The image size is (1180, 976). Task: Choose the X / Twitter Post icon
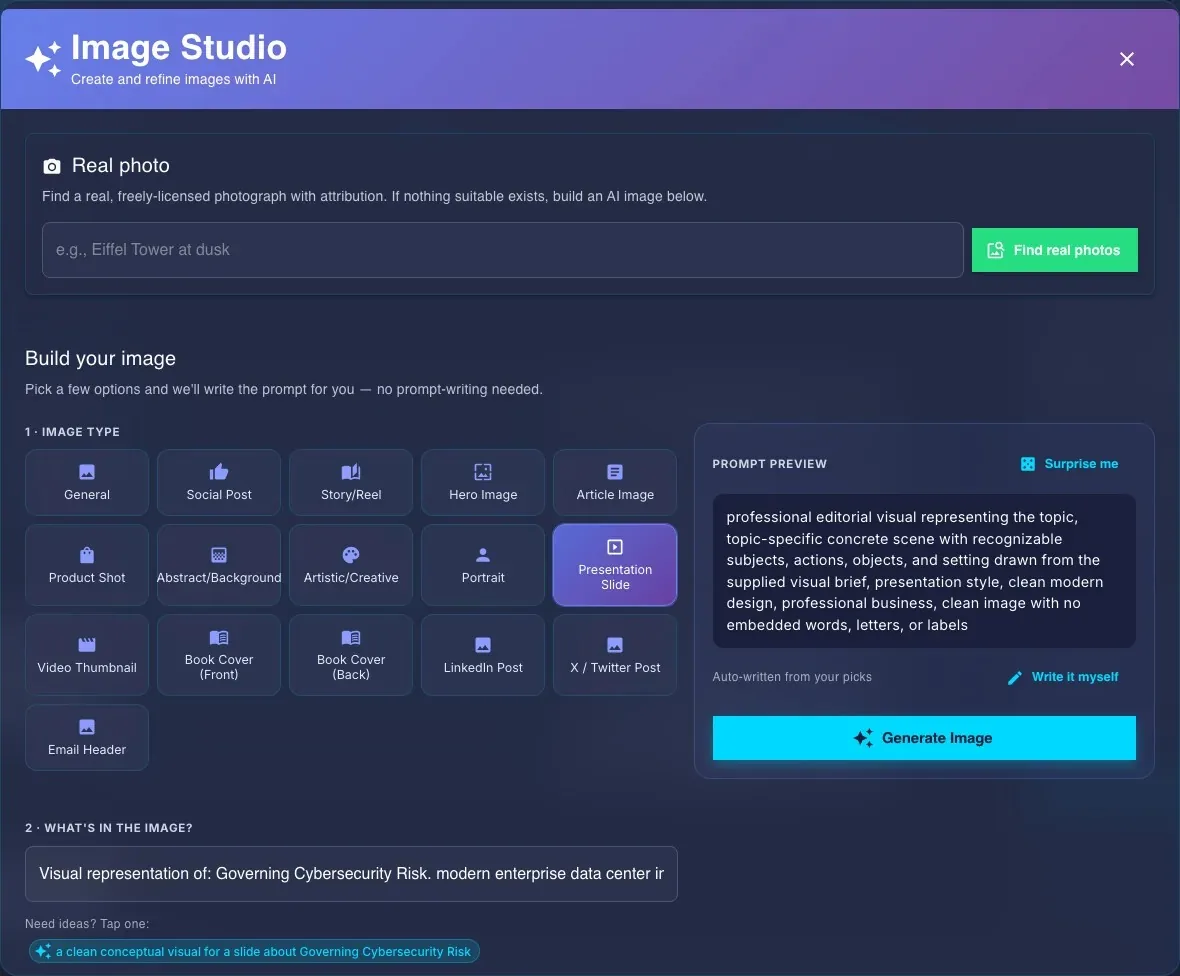click(615, 645)
